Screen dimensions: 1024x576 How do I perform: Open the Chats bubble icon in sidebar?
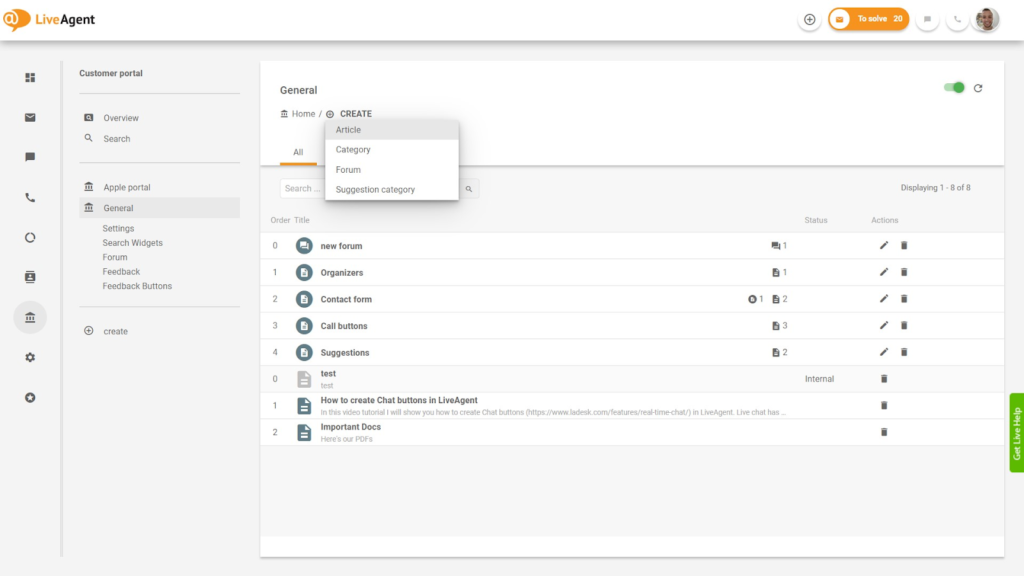30,157
